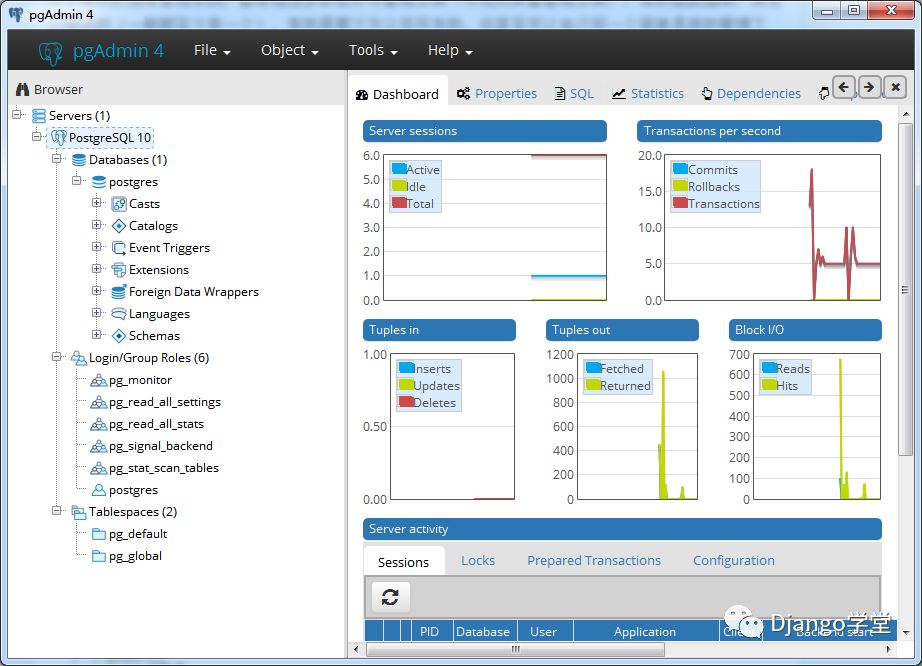Switch to the SQL tab
This screenshot has width=922, height=666.
(574, 93)
